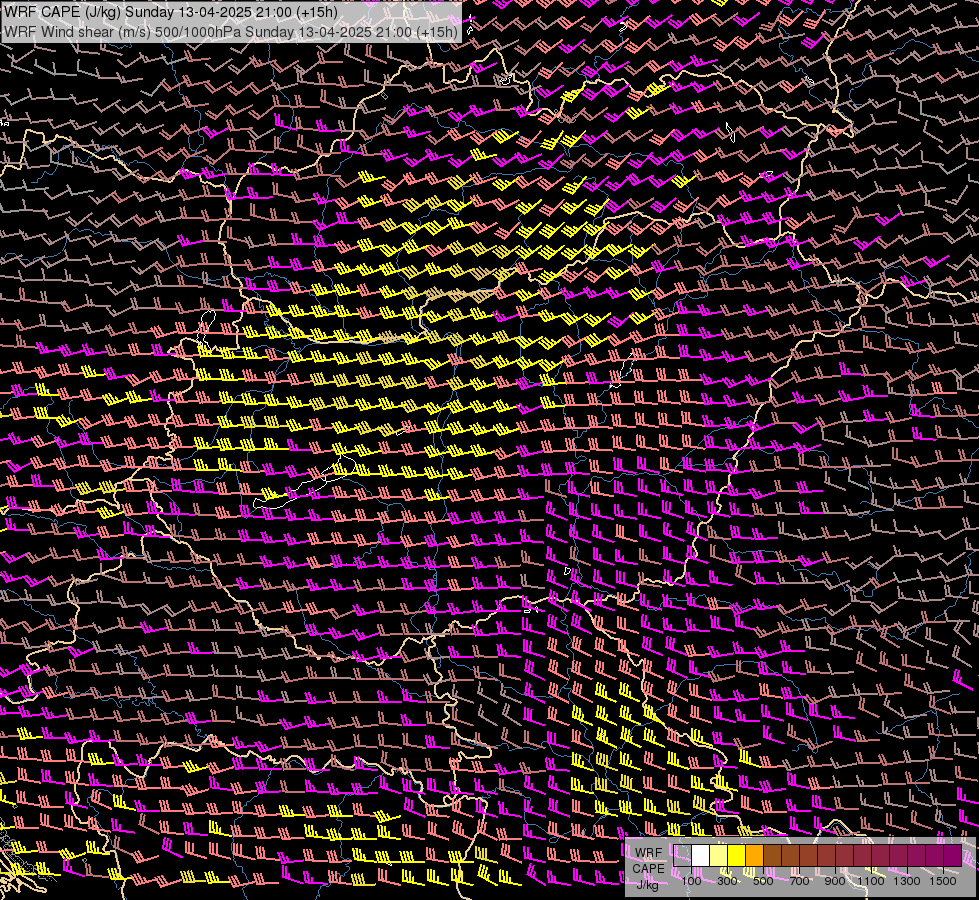Screen dimensions: 979x900
Task: Click the CAPE label in the legend
Action: (x=648, y=869)
